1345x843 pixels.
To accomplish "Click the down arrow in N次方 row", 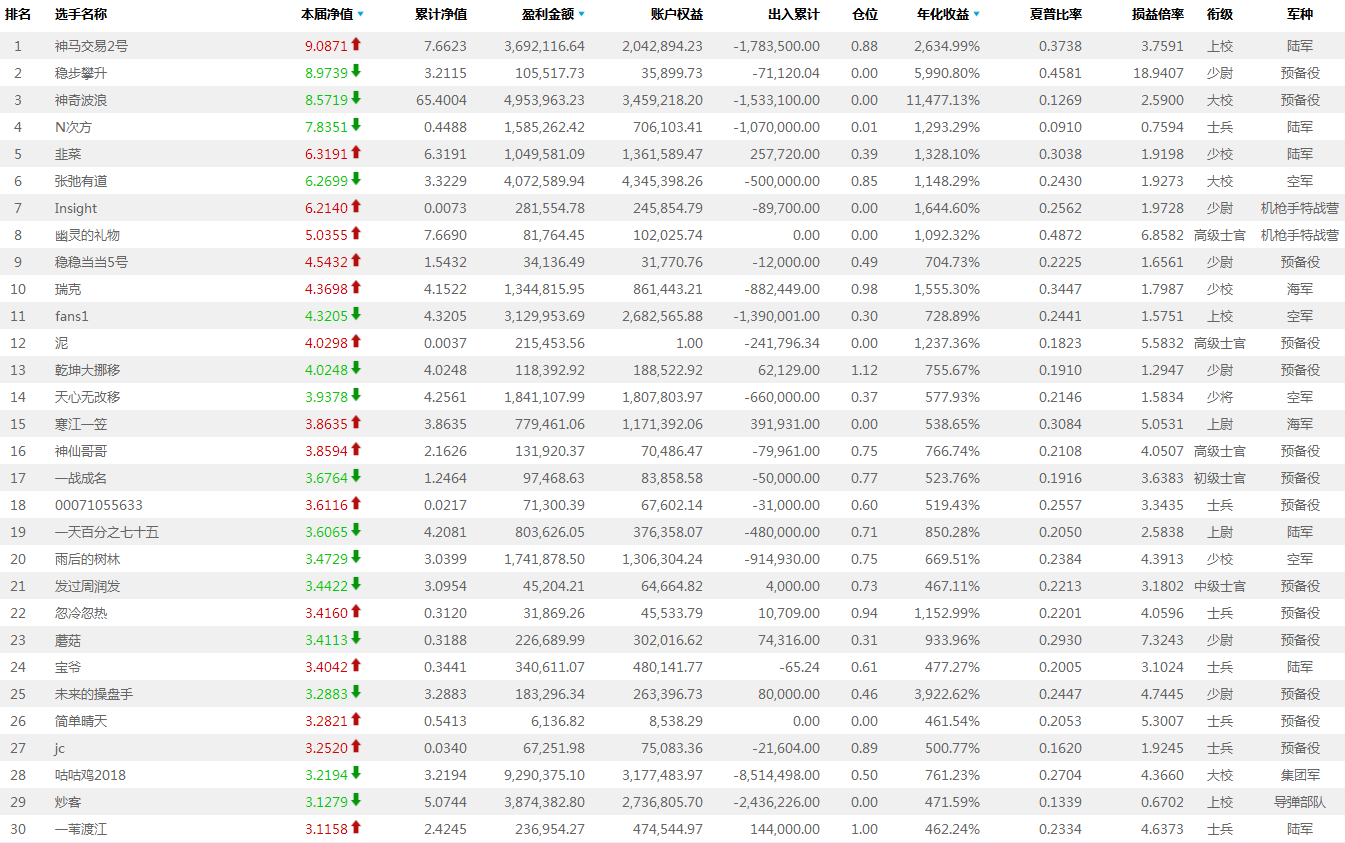I will coord(356,125).
